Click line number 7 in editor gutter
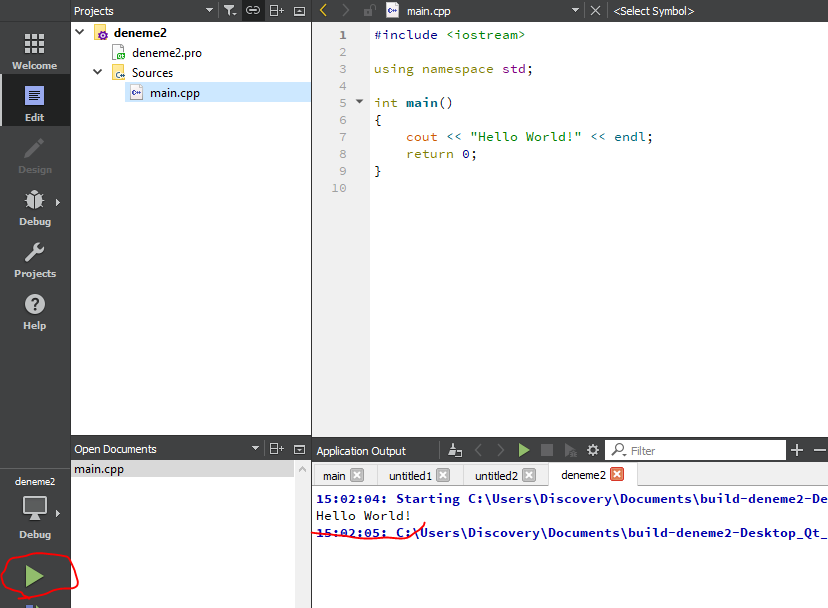 (343, 137)
